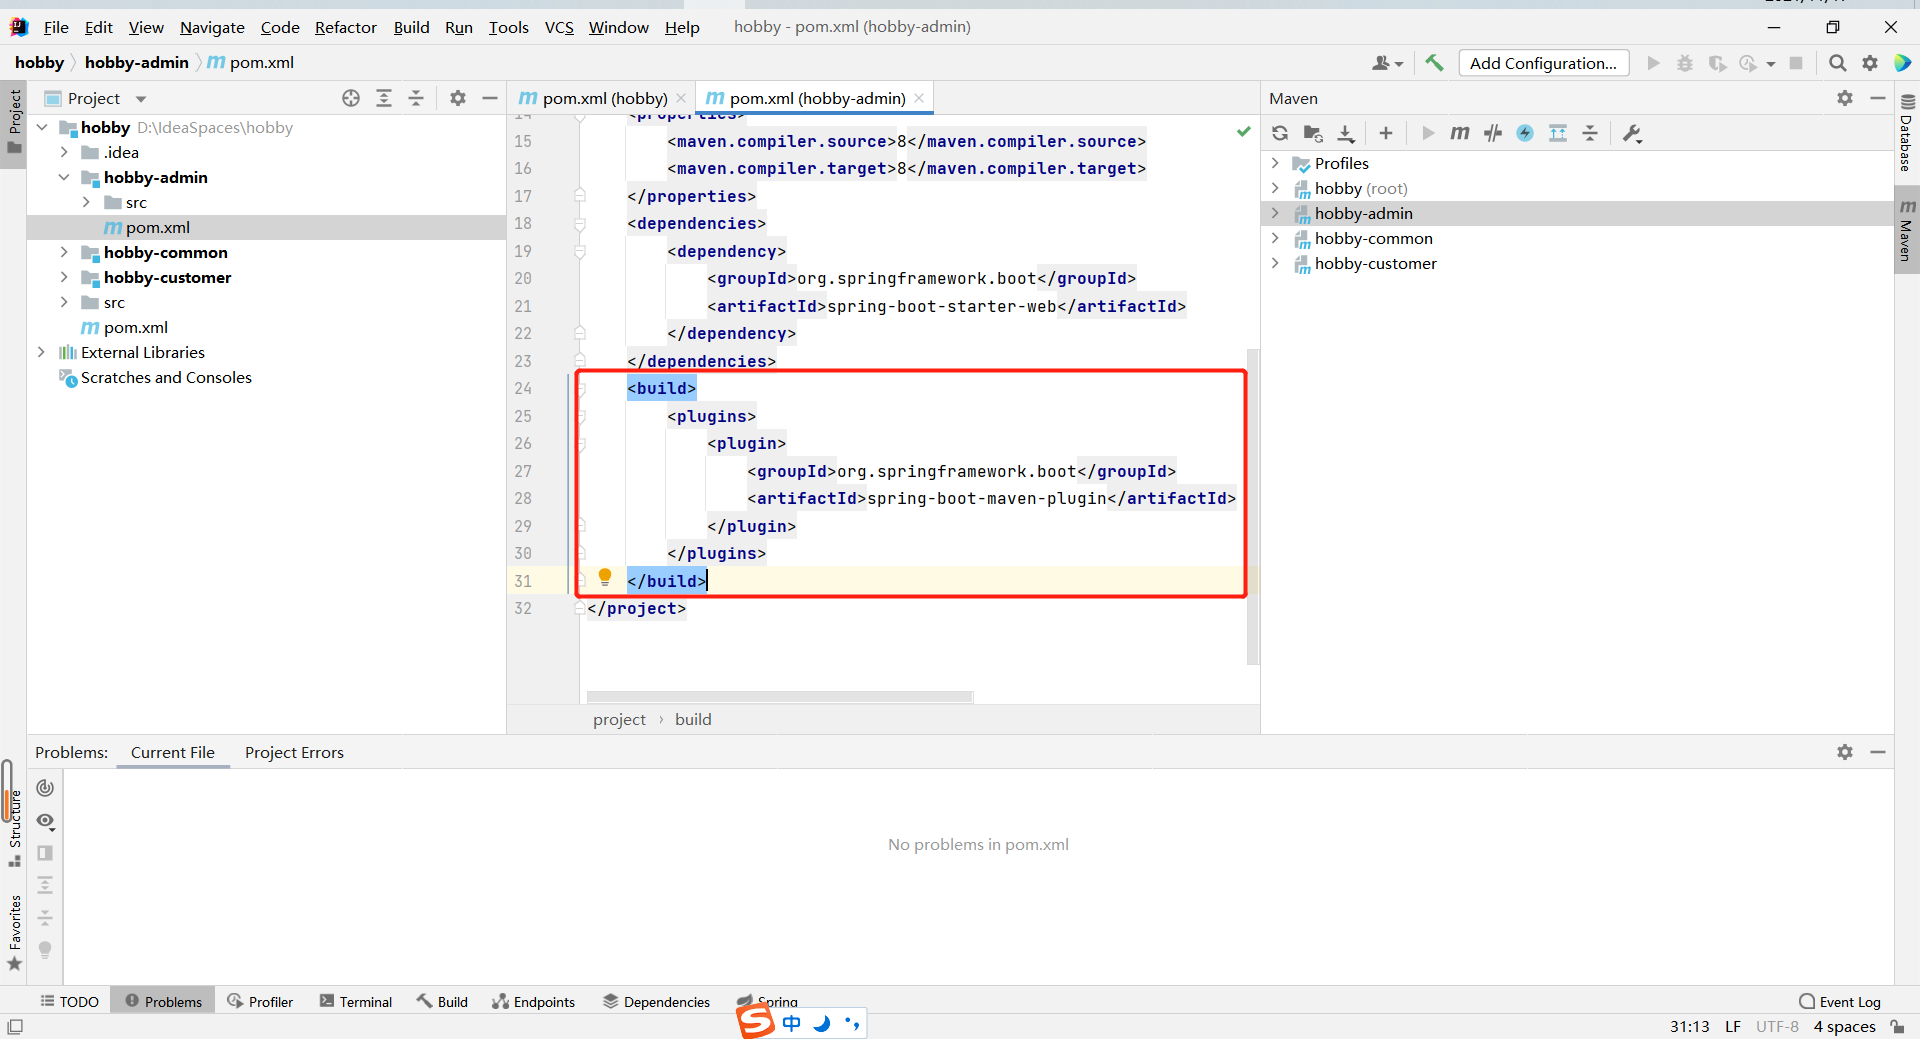The width and height of the screenshot is (1920, 1039).
Task: Click Generate Sources and Update Folders icon
Action: click(x=1313, y=133)
